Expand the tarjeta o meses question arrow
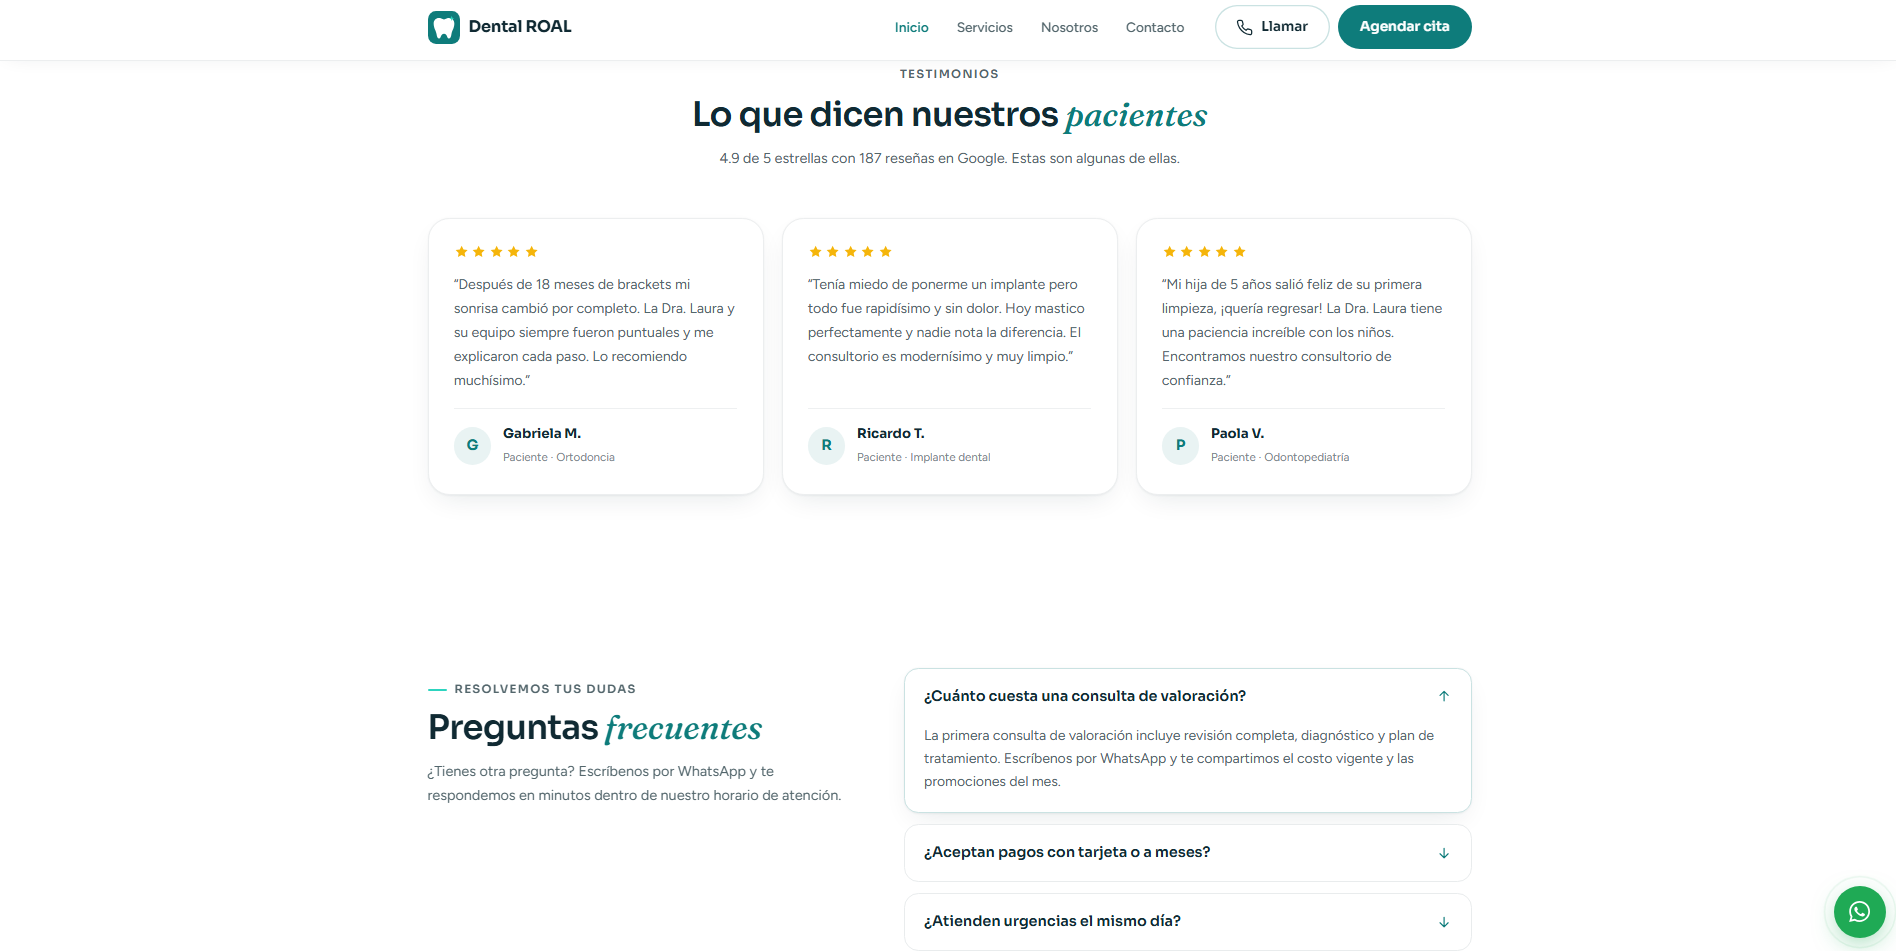Screen dimensions: 1896x951 pyautogui.click(x=1443, y=853)
